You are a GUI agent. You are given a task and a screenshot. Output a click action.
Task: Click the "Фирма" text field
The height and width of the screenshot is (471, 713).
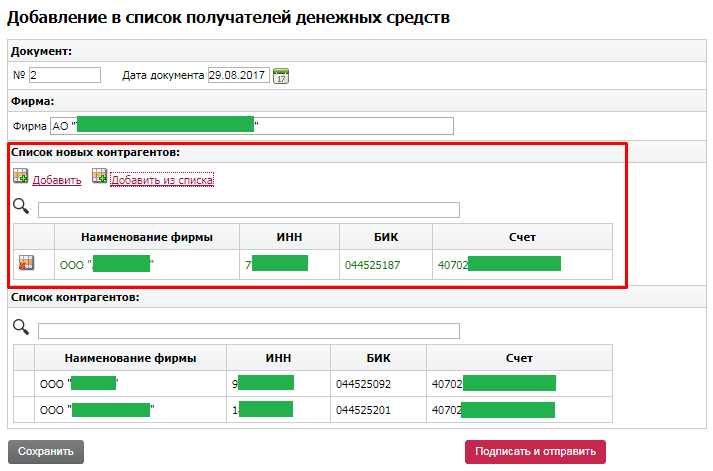[x=251, y=126]
